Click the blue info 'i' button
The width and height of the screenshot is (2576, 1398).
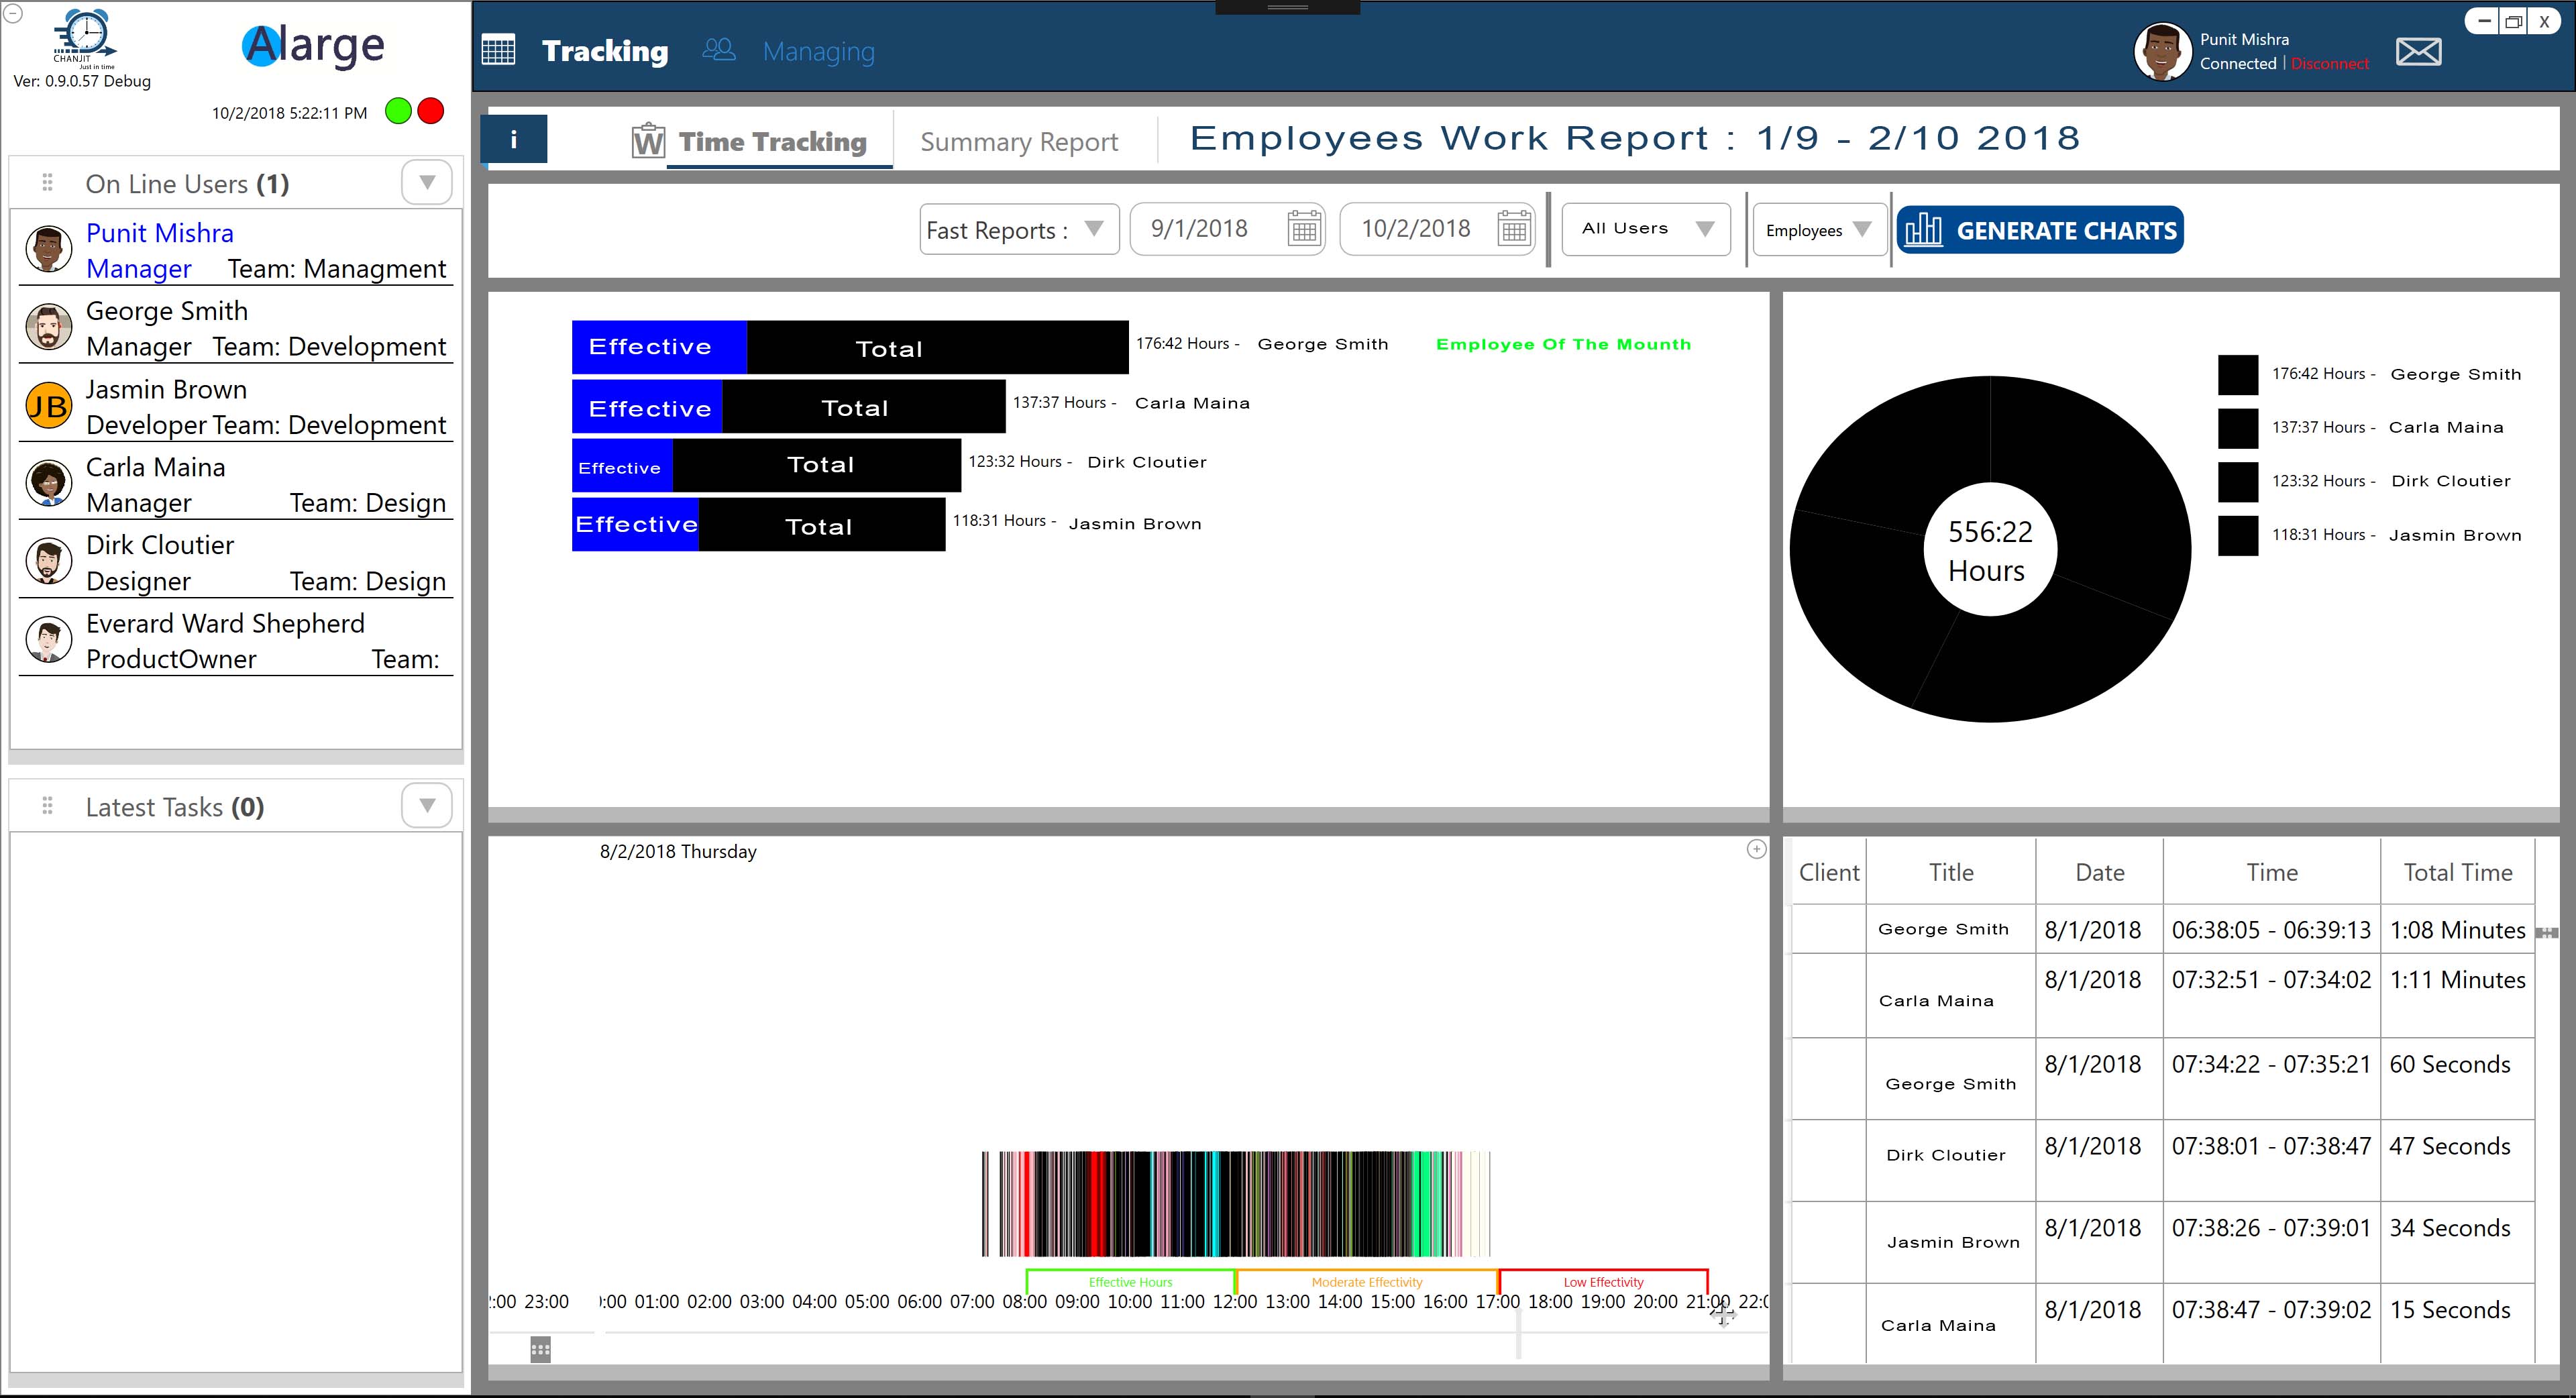[x=514, y=139]
